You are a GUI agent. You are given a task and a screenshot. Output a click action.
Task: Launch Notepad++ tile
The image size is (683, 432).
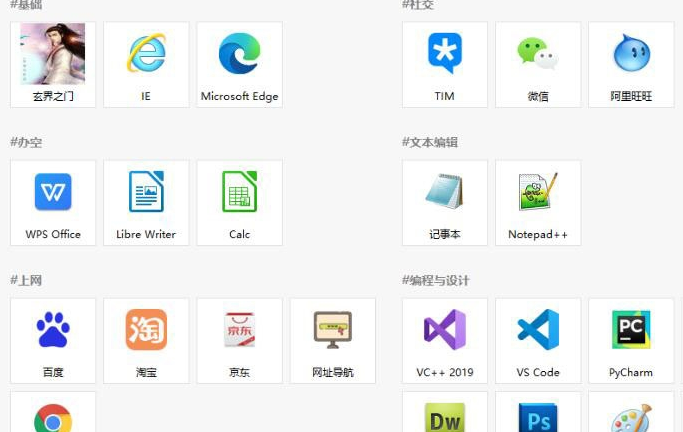(x=538, y=203)
